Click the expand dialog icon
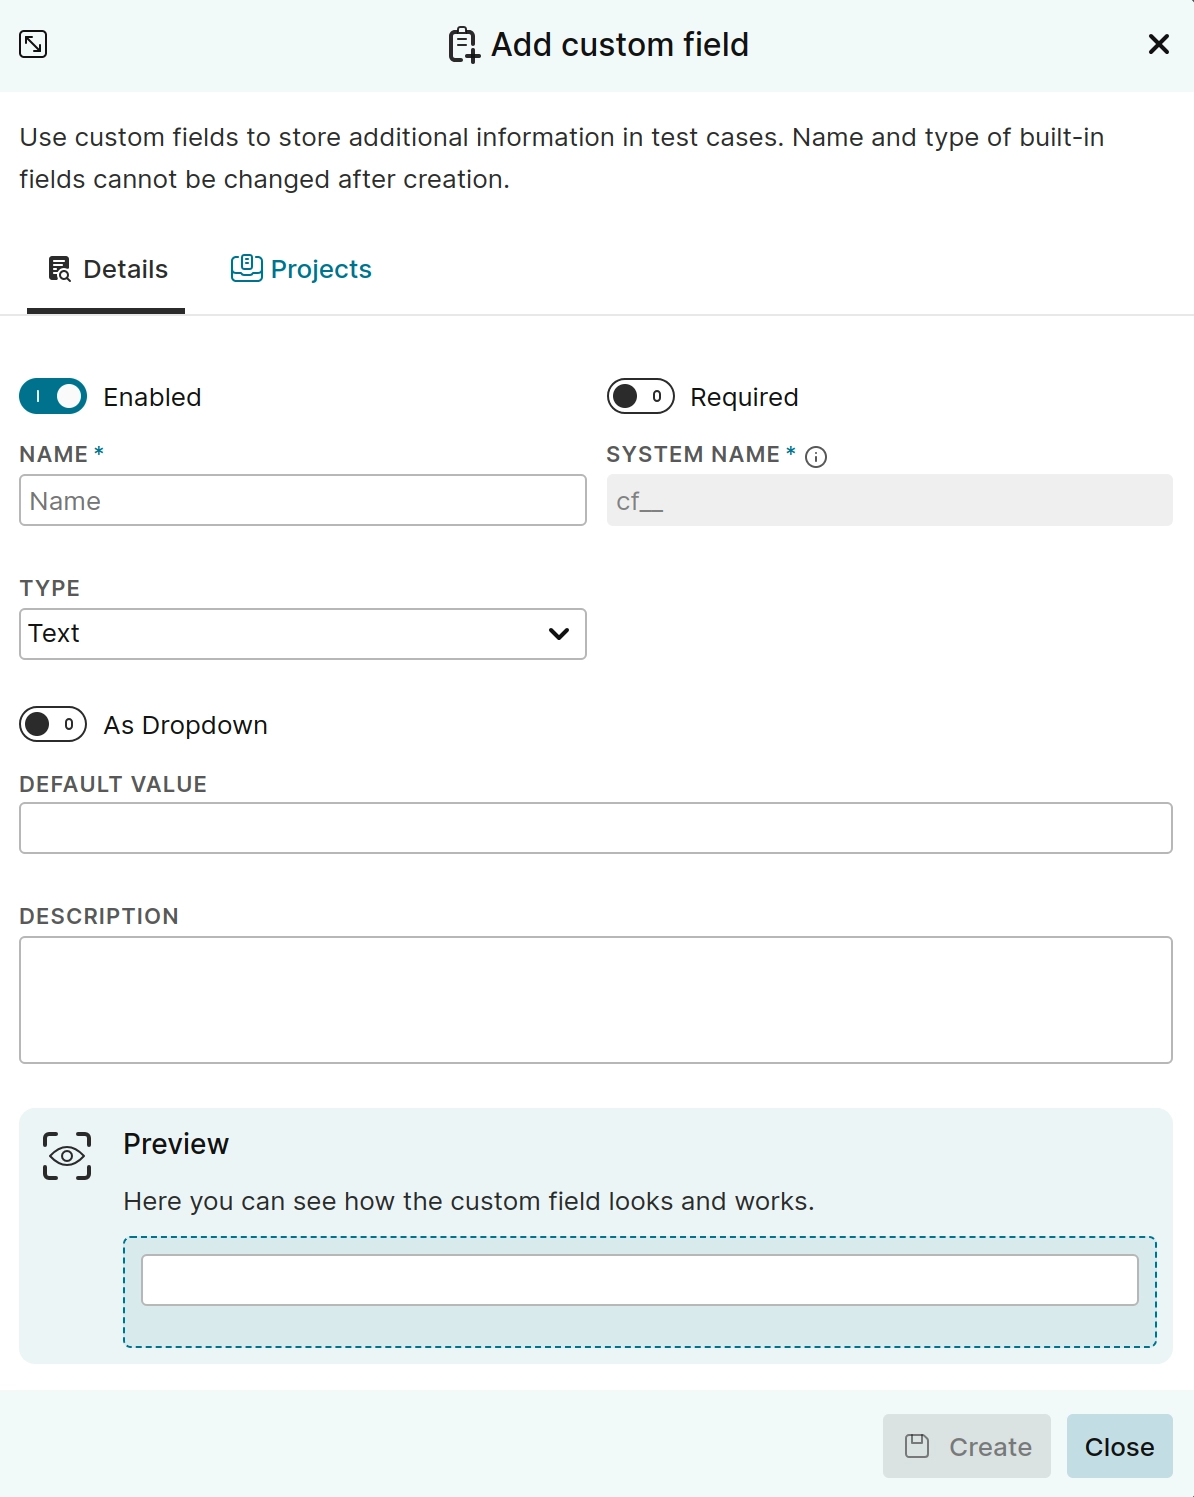 coord(33,44)
